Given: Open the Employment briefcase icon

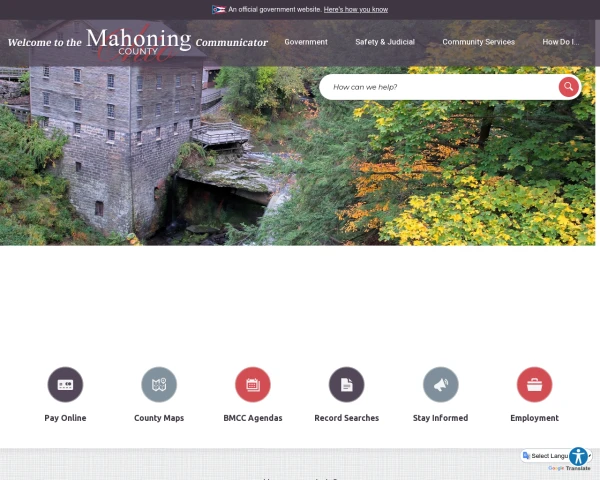Looking at the screenshot, I should tap(534, 384).
